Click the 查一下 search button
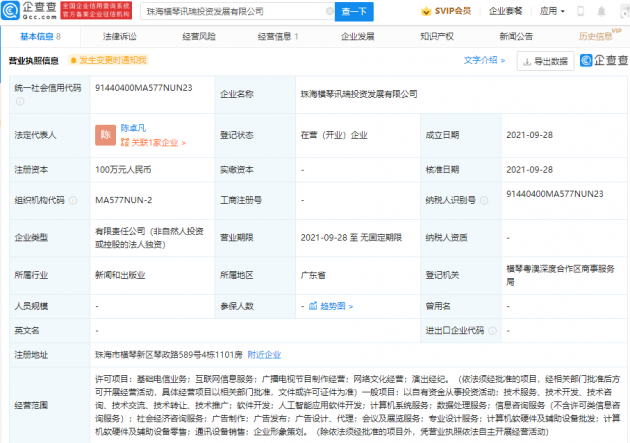The width and height of the screenshot is (630, 443). click(x=354, y=12)
